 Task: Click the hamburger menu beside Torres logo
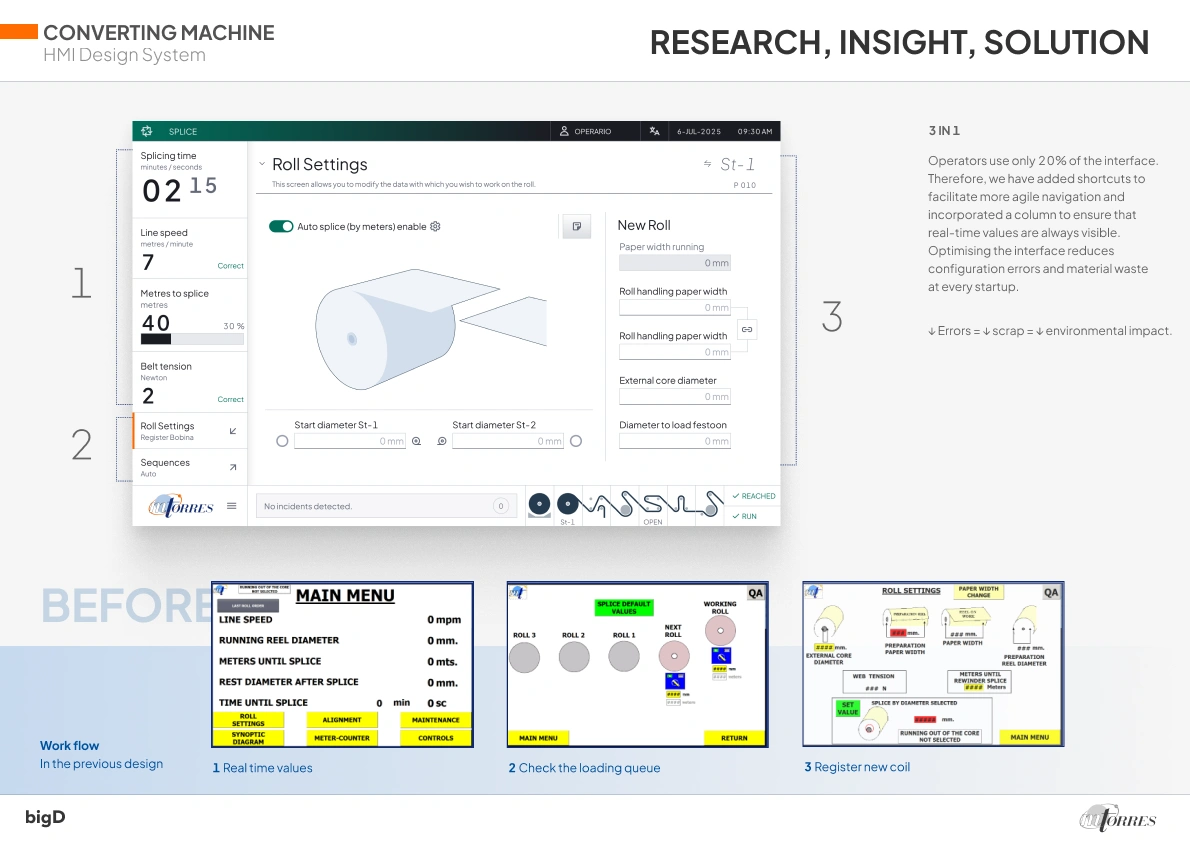click(231, 506)
